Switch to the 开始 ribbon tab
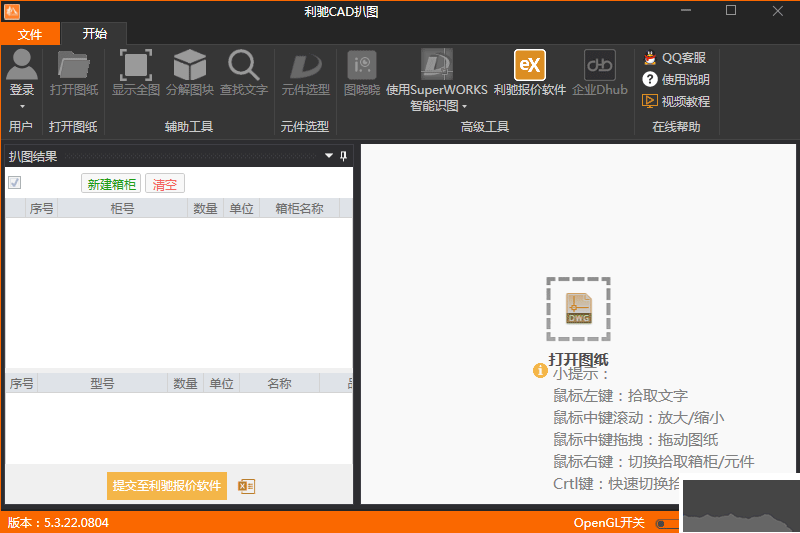 [x=94, y=34]
